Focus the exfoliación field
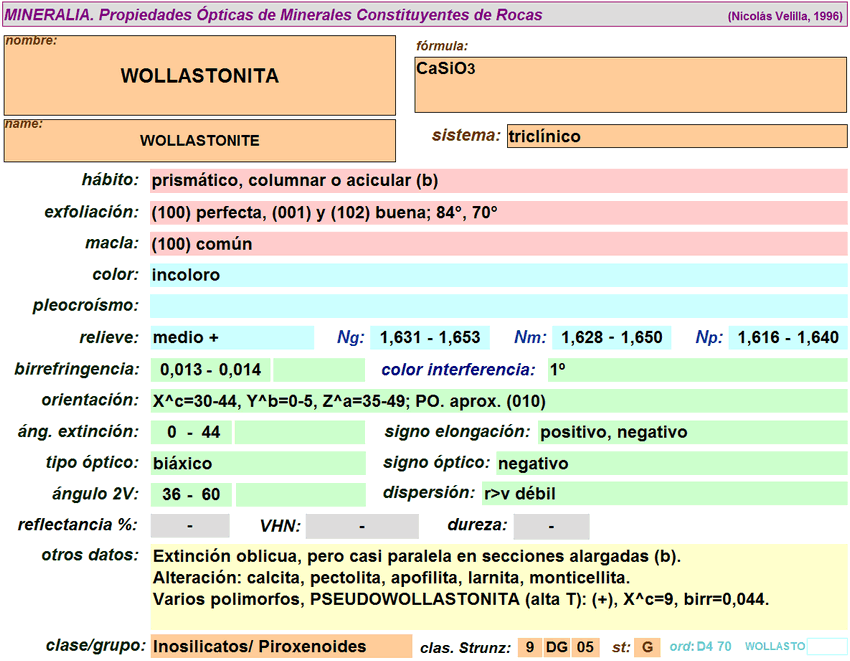This screenshot has width=850, height=661. (498, 213)
